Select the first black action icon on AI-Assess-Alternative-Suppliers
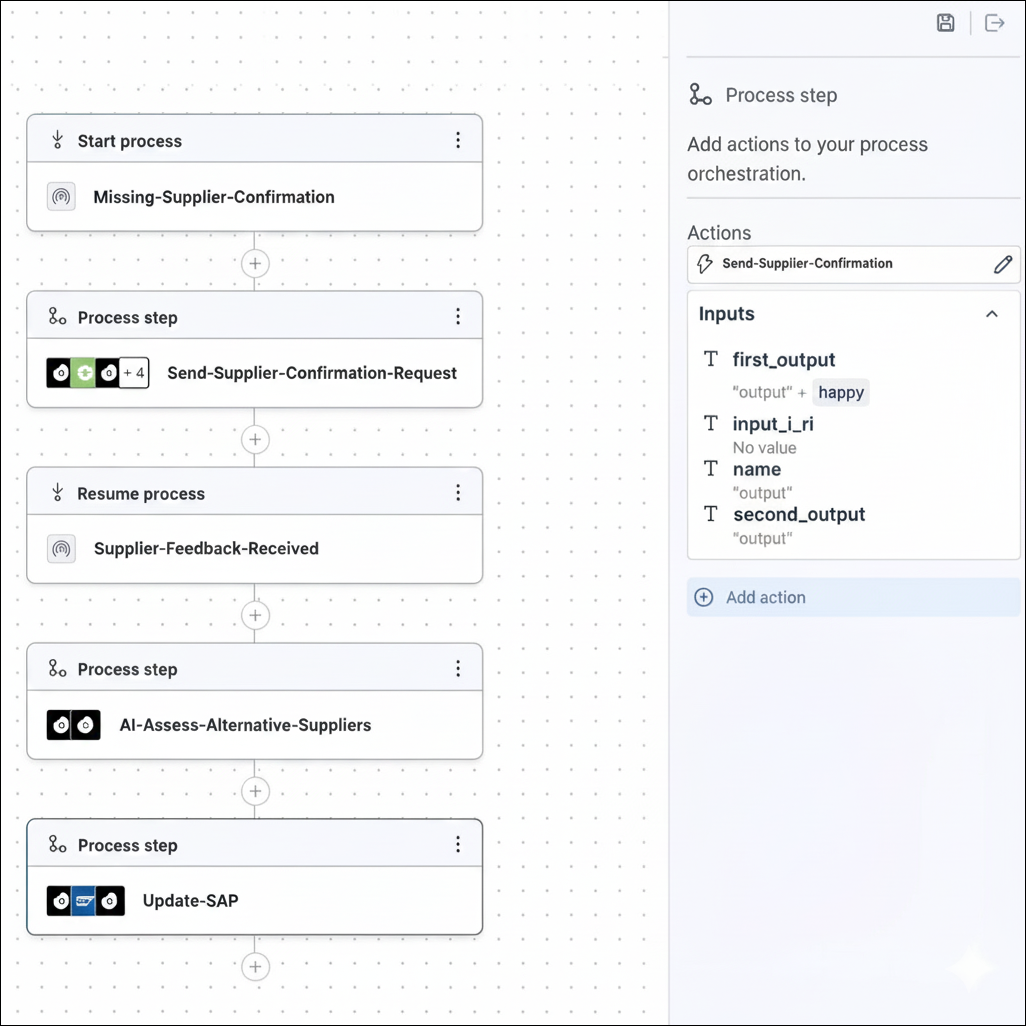 59,724
